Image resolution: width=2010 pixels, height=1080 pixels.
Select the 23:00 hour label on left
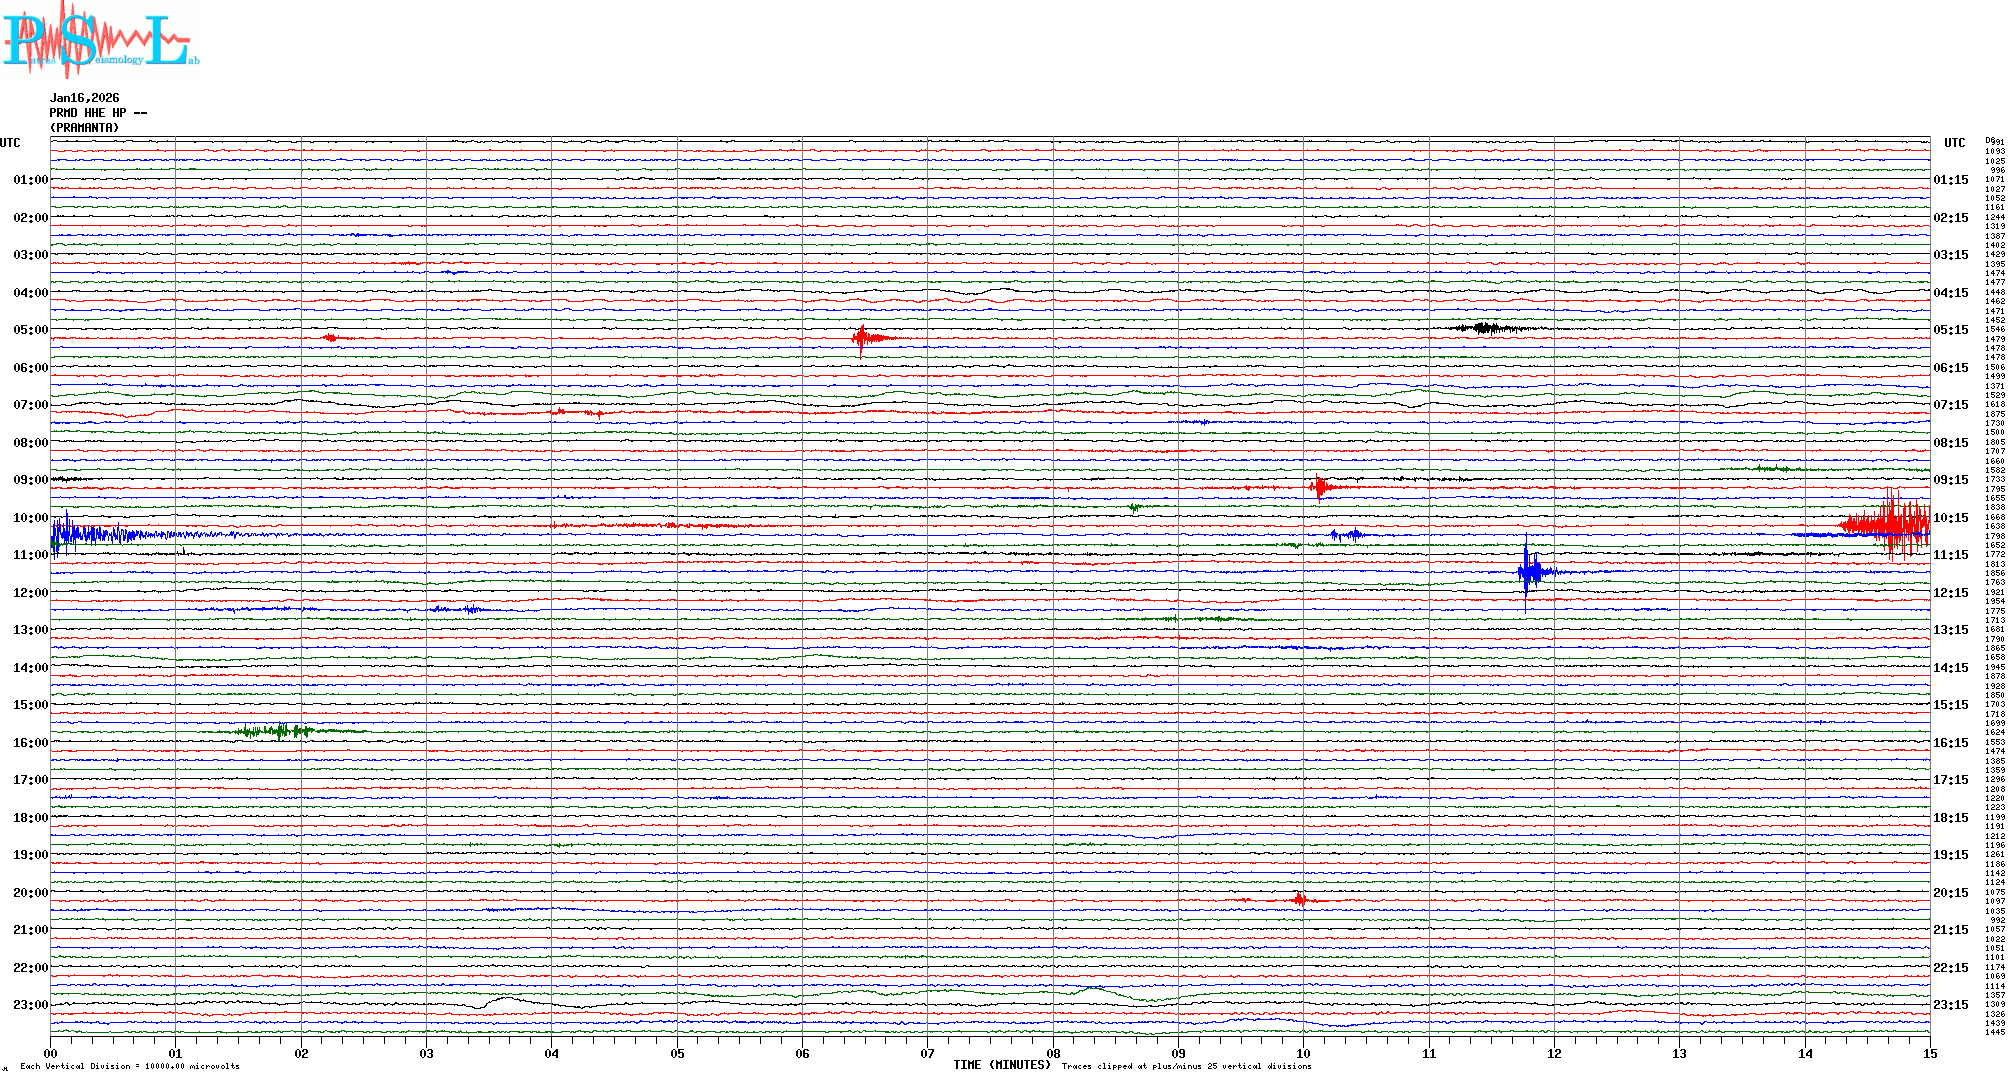click(x=30, y=1005)
